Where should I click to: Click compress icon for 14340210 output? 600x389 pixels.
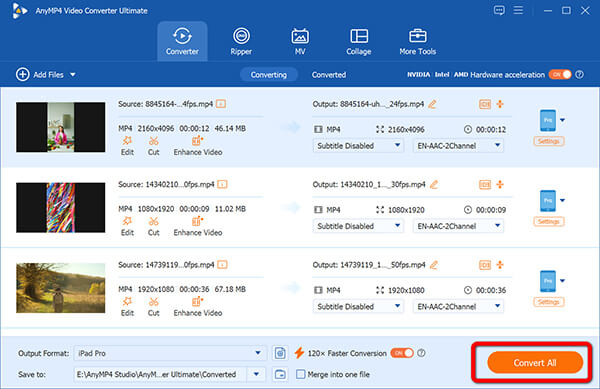[500, 184]
